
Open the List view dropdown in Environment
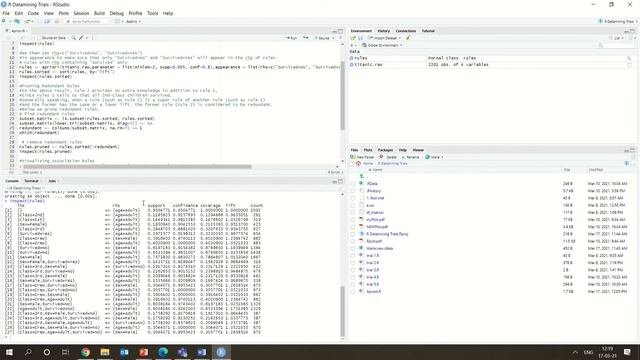coord(616,38)
